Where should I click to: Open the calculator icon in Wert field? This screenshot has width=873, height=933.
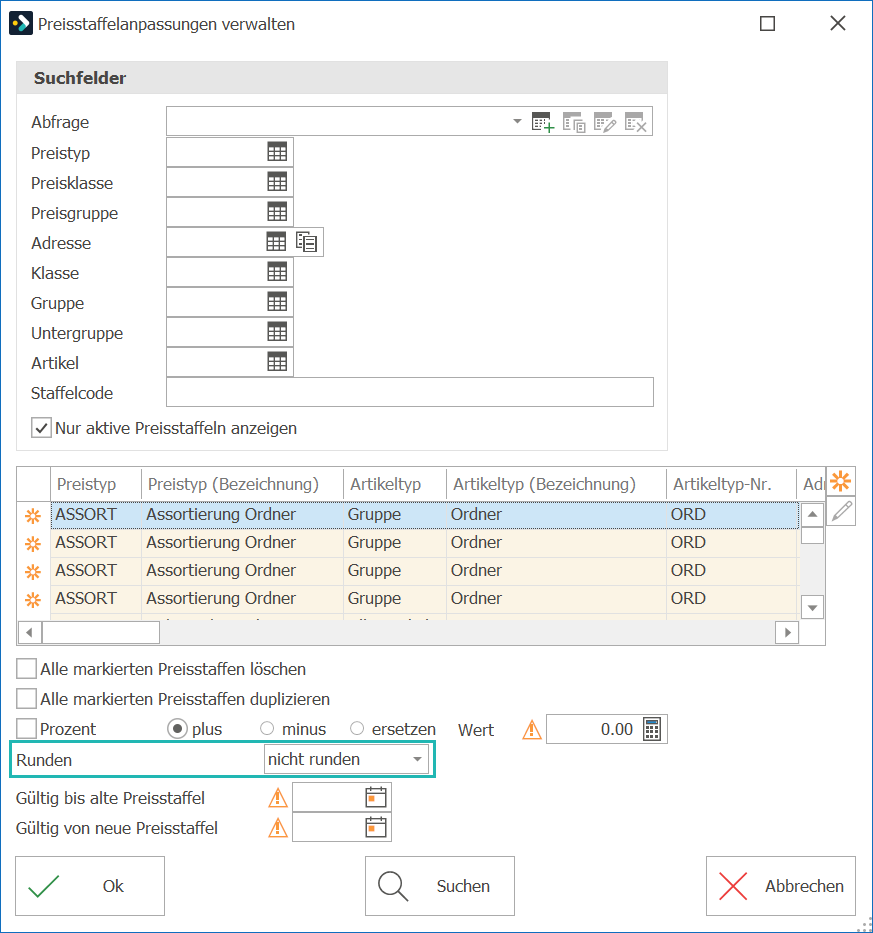[652, 729]
